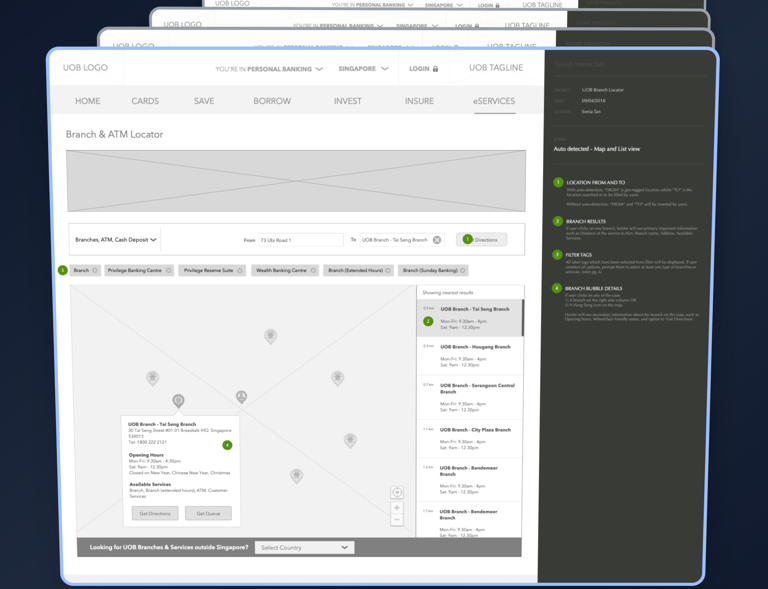Image resolution: width=768 pixels, height=589 pixels.
Task: Select the INSURE nav tab
Action: pyautogui.click(x=419, y=101)
